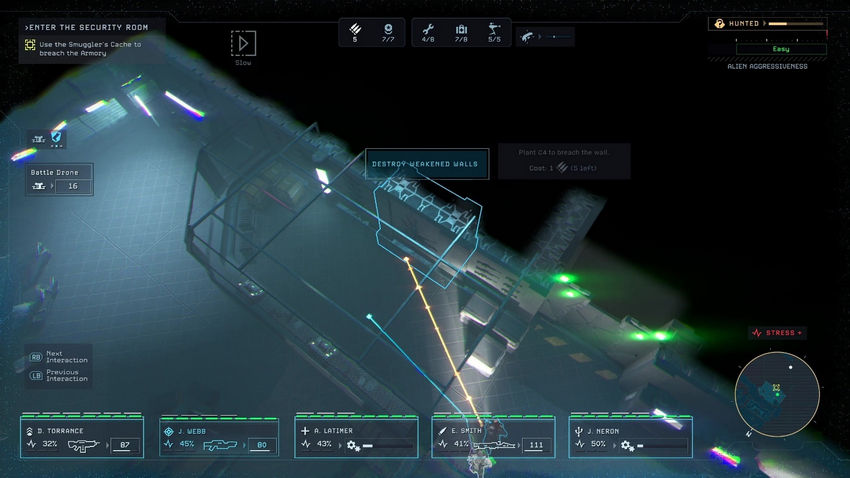Click D. Torrance ammo count 87
This screenshot has height=478, width=850.
point(125,445)
